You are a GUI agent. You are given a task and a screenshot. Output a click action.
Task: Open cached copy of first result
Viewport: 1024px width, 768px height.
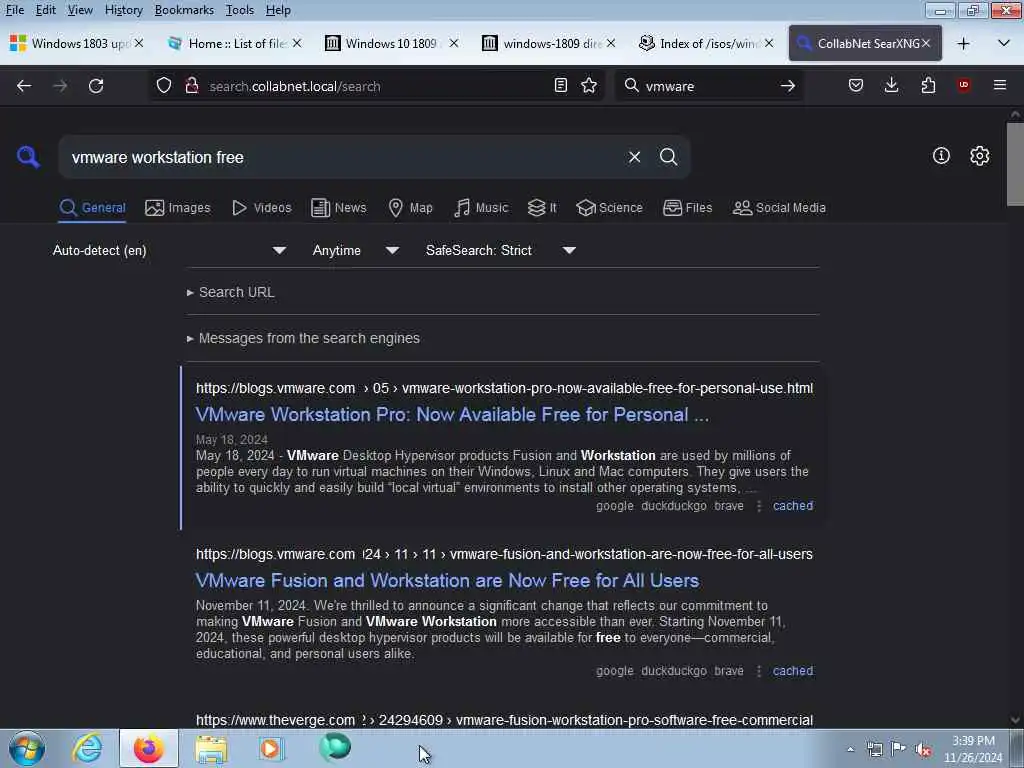pos(793,505)
